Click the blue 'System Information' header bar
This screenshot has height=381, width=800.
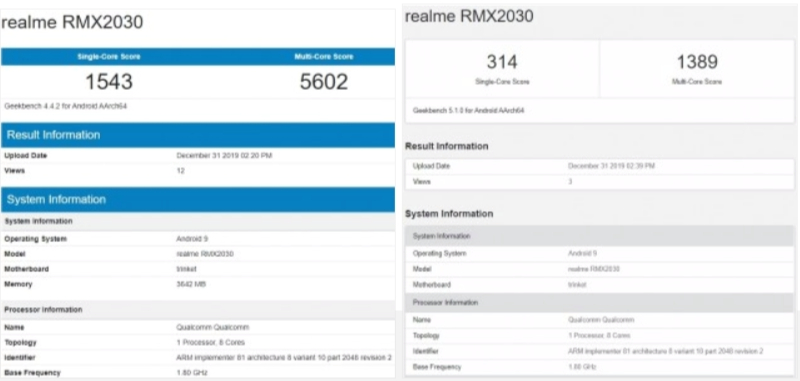[198, 199]
